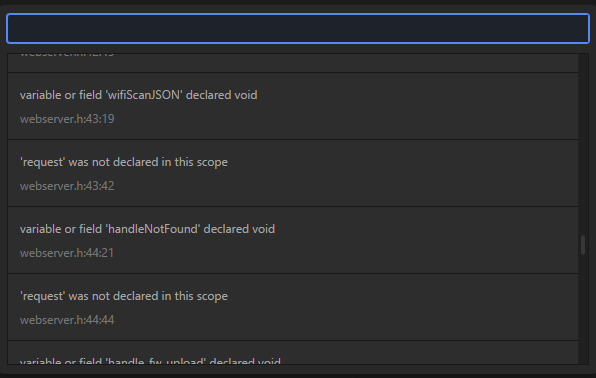Open location webserver.h:44:44
The height and width of the screenshot is (378, 596).
click(x=67, y=320)
